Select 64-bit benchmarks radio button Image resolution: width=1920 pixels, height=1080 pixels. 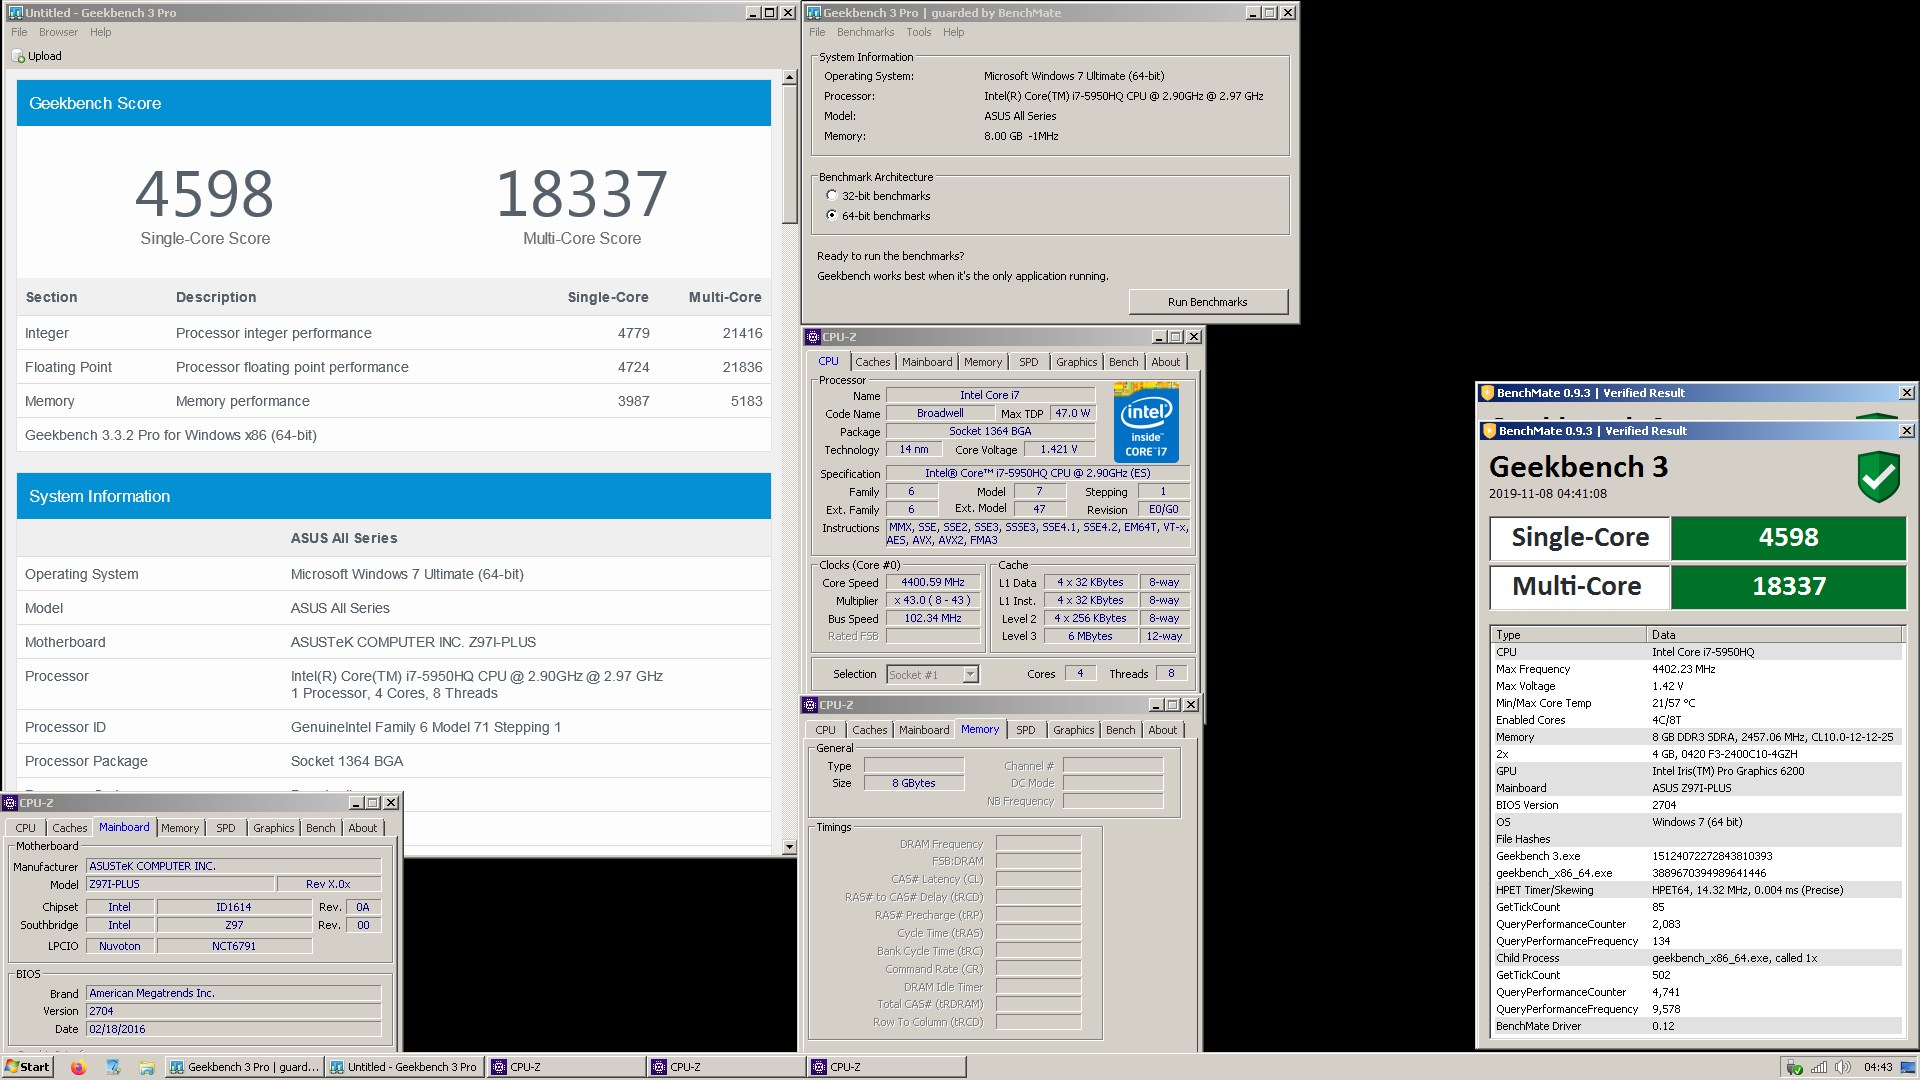click(x=831, y=216)
